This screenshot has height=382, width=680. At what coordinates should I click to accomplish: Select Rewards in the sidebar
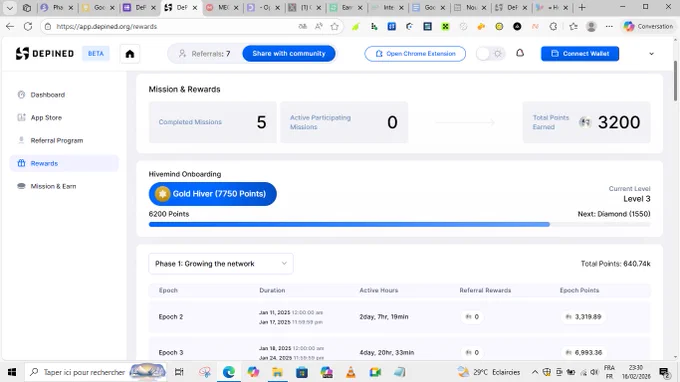point(64,163)
